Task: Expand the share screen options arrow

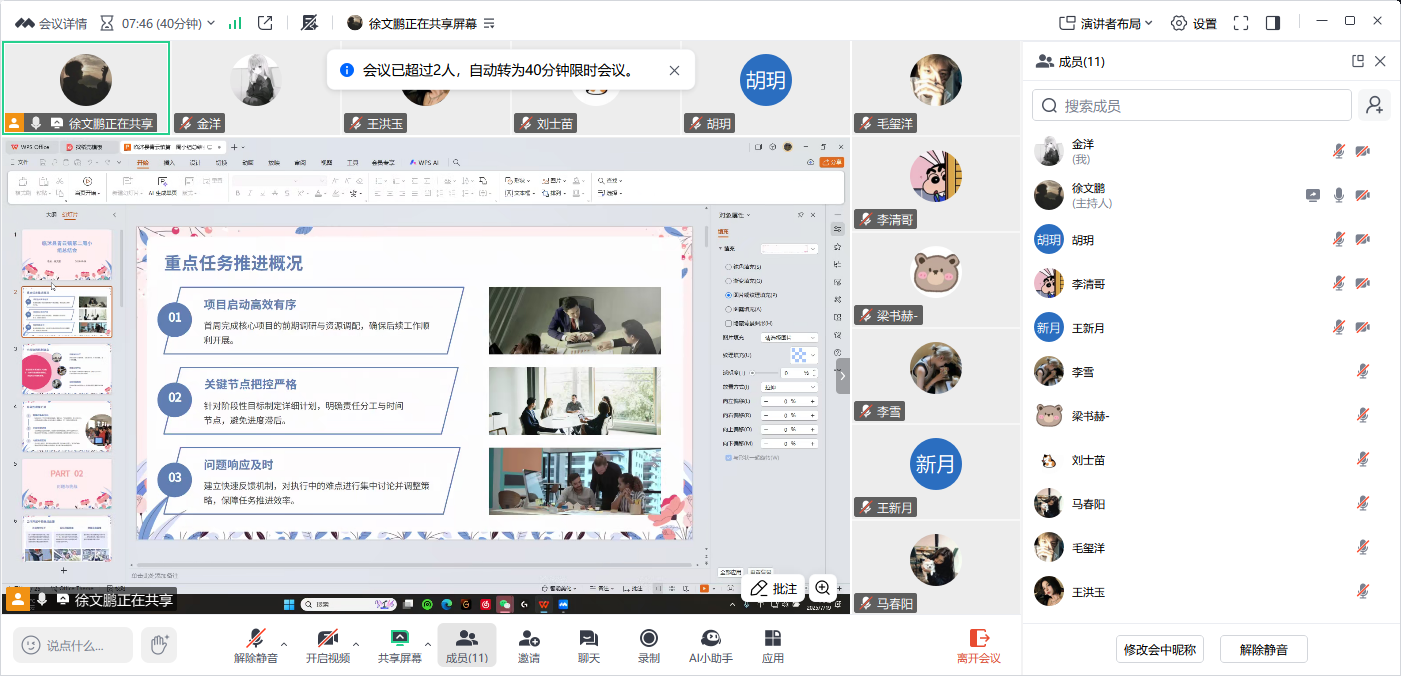Action: 428,643
